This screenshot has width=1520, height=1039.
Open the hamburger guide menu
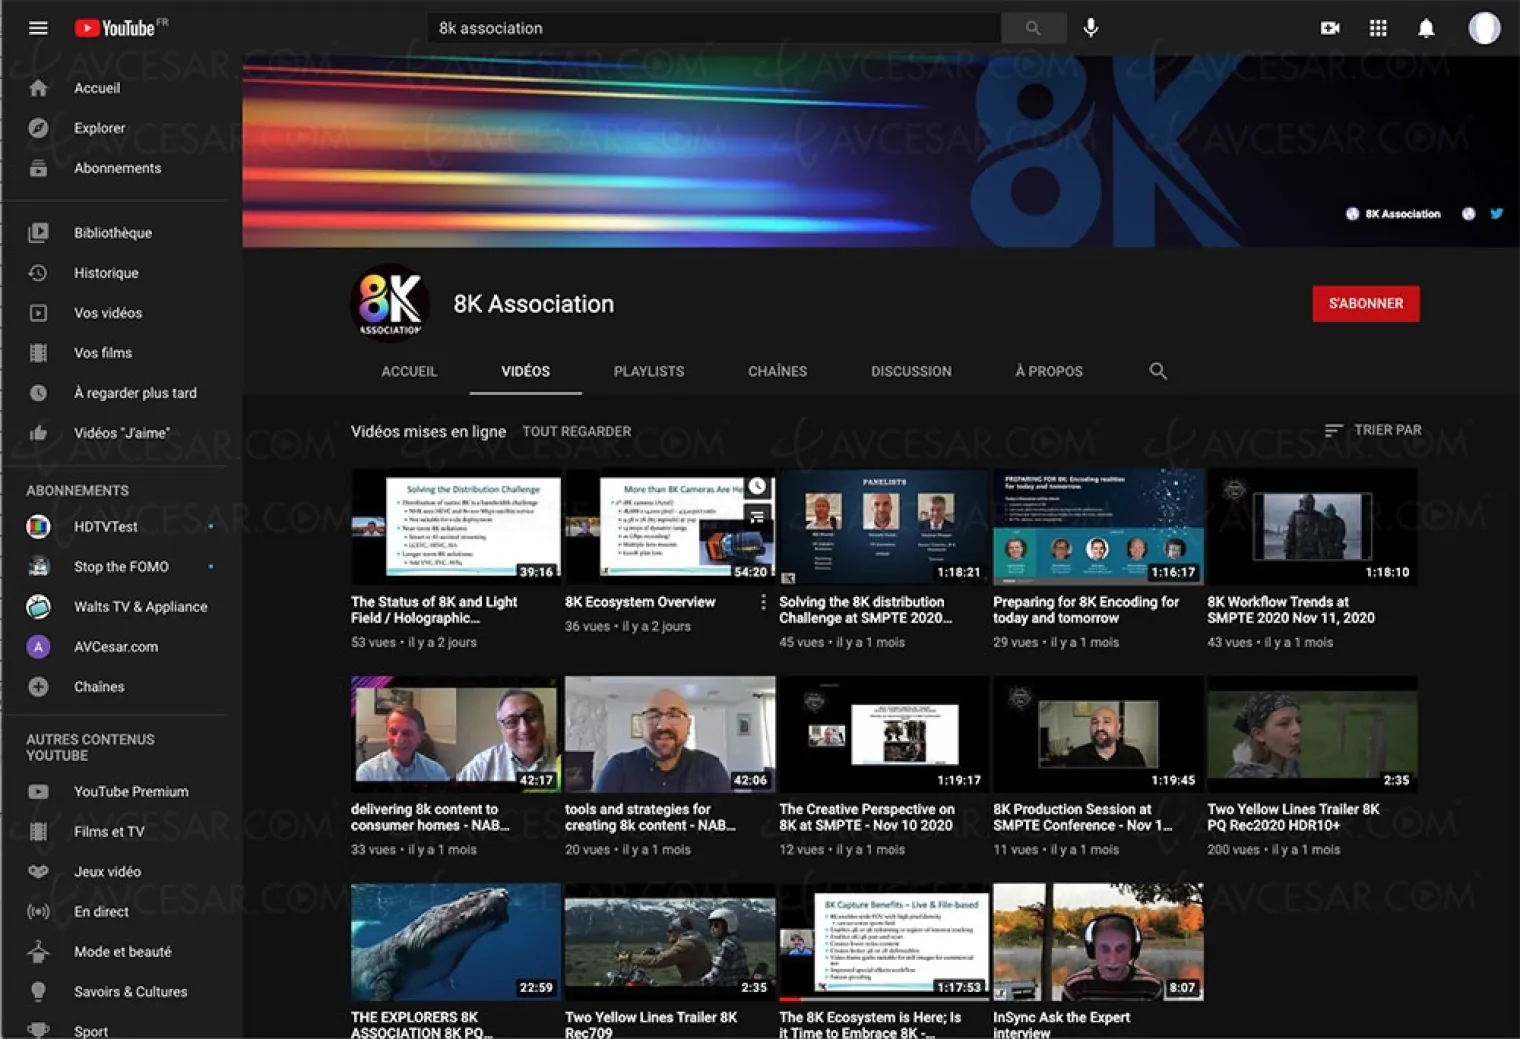tap(38, 28)
